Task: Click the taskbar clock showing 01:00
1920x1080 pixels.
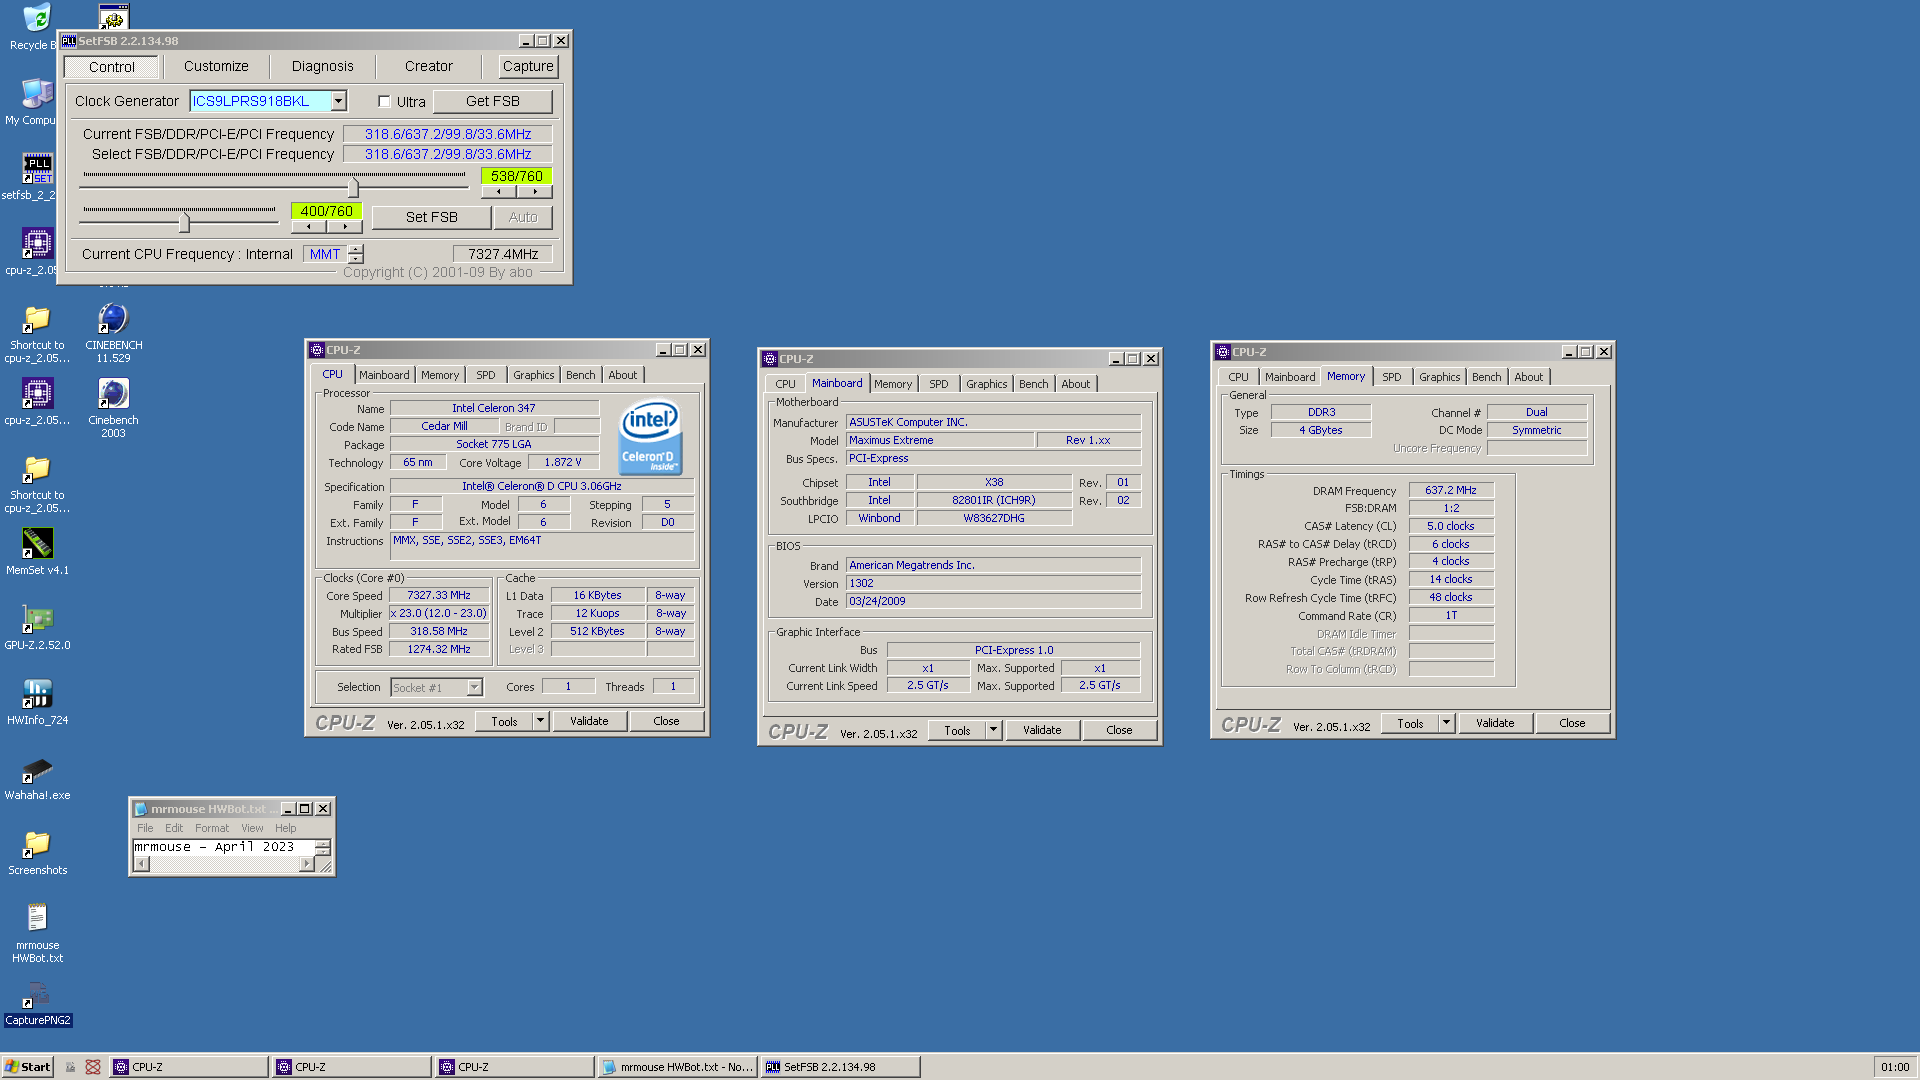Action: (1894, 1067)
